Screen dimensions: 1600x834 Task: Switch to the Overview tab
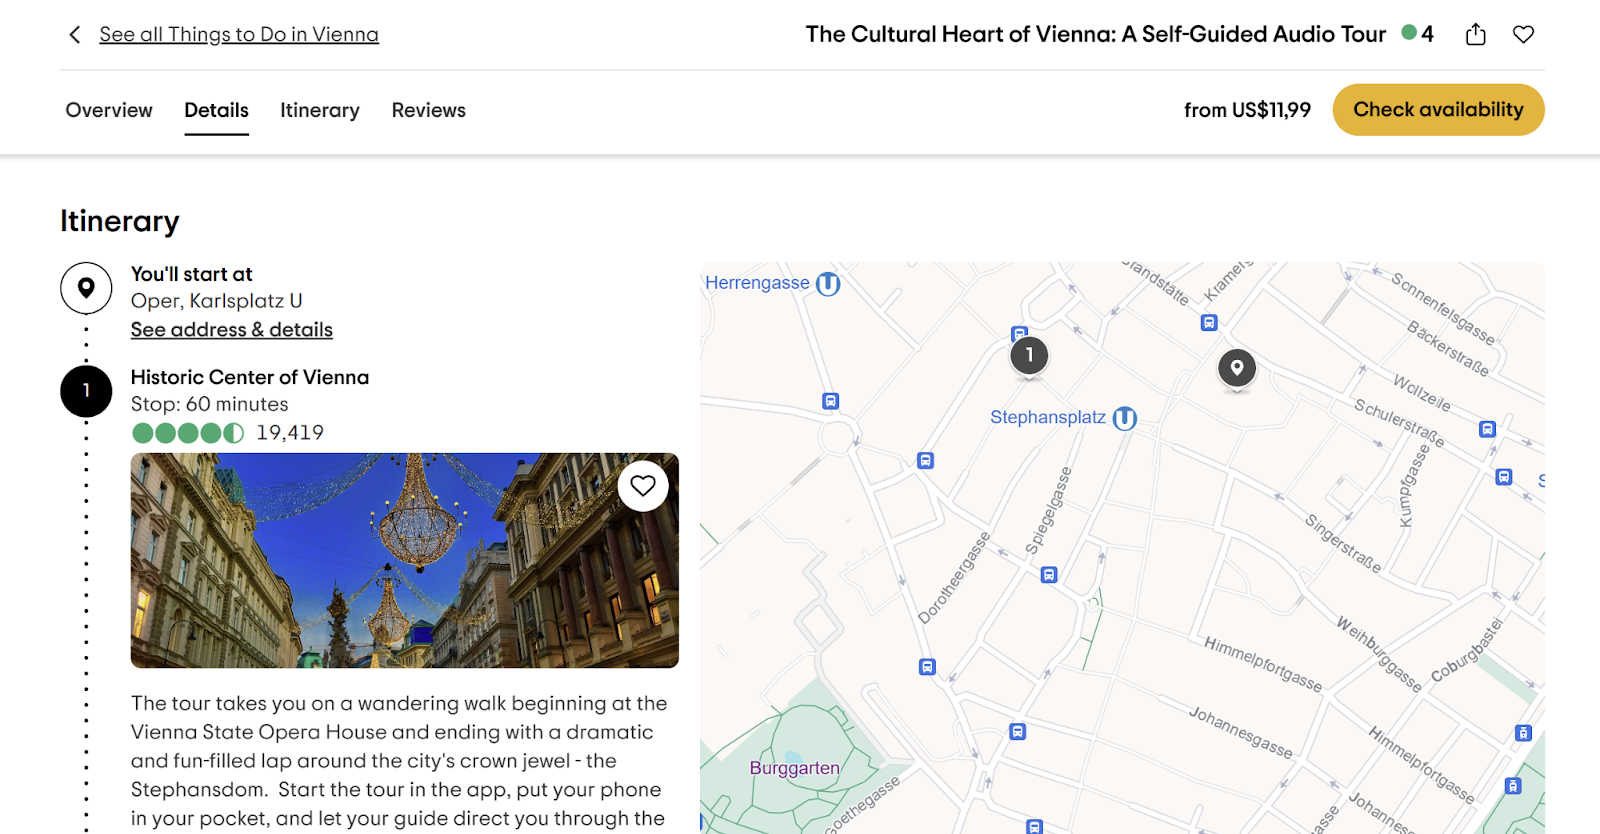click(109, 110)
